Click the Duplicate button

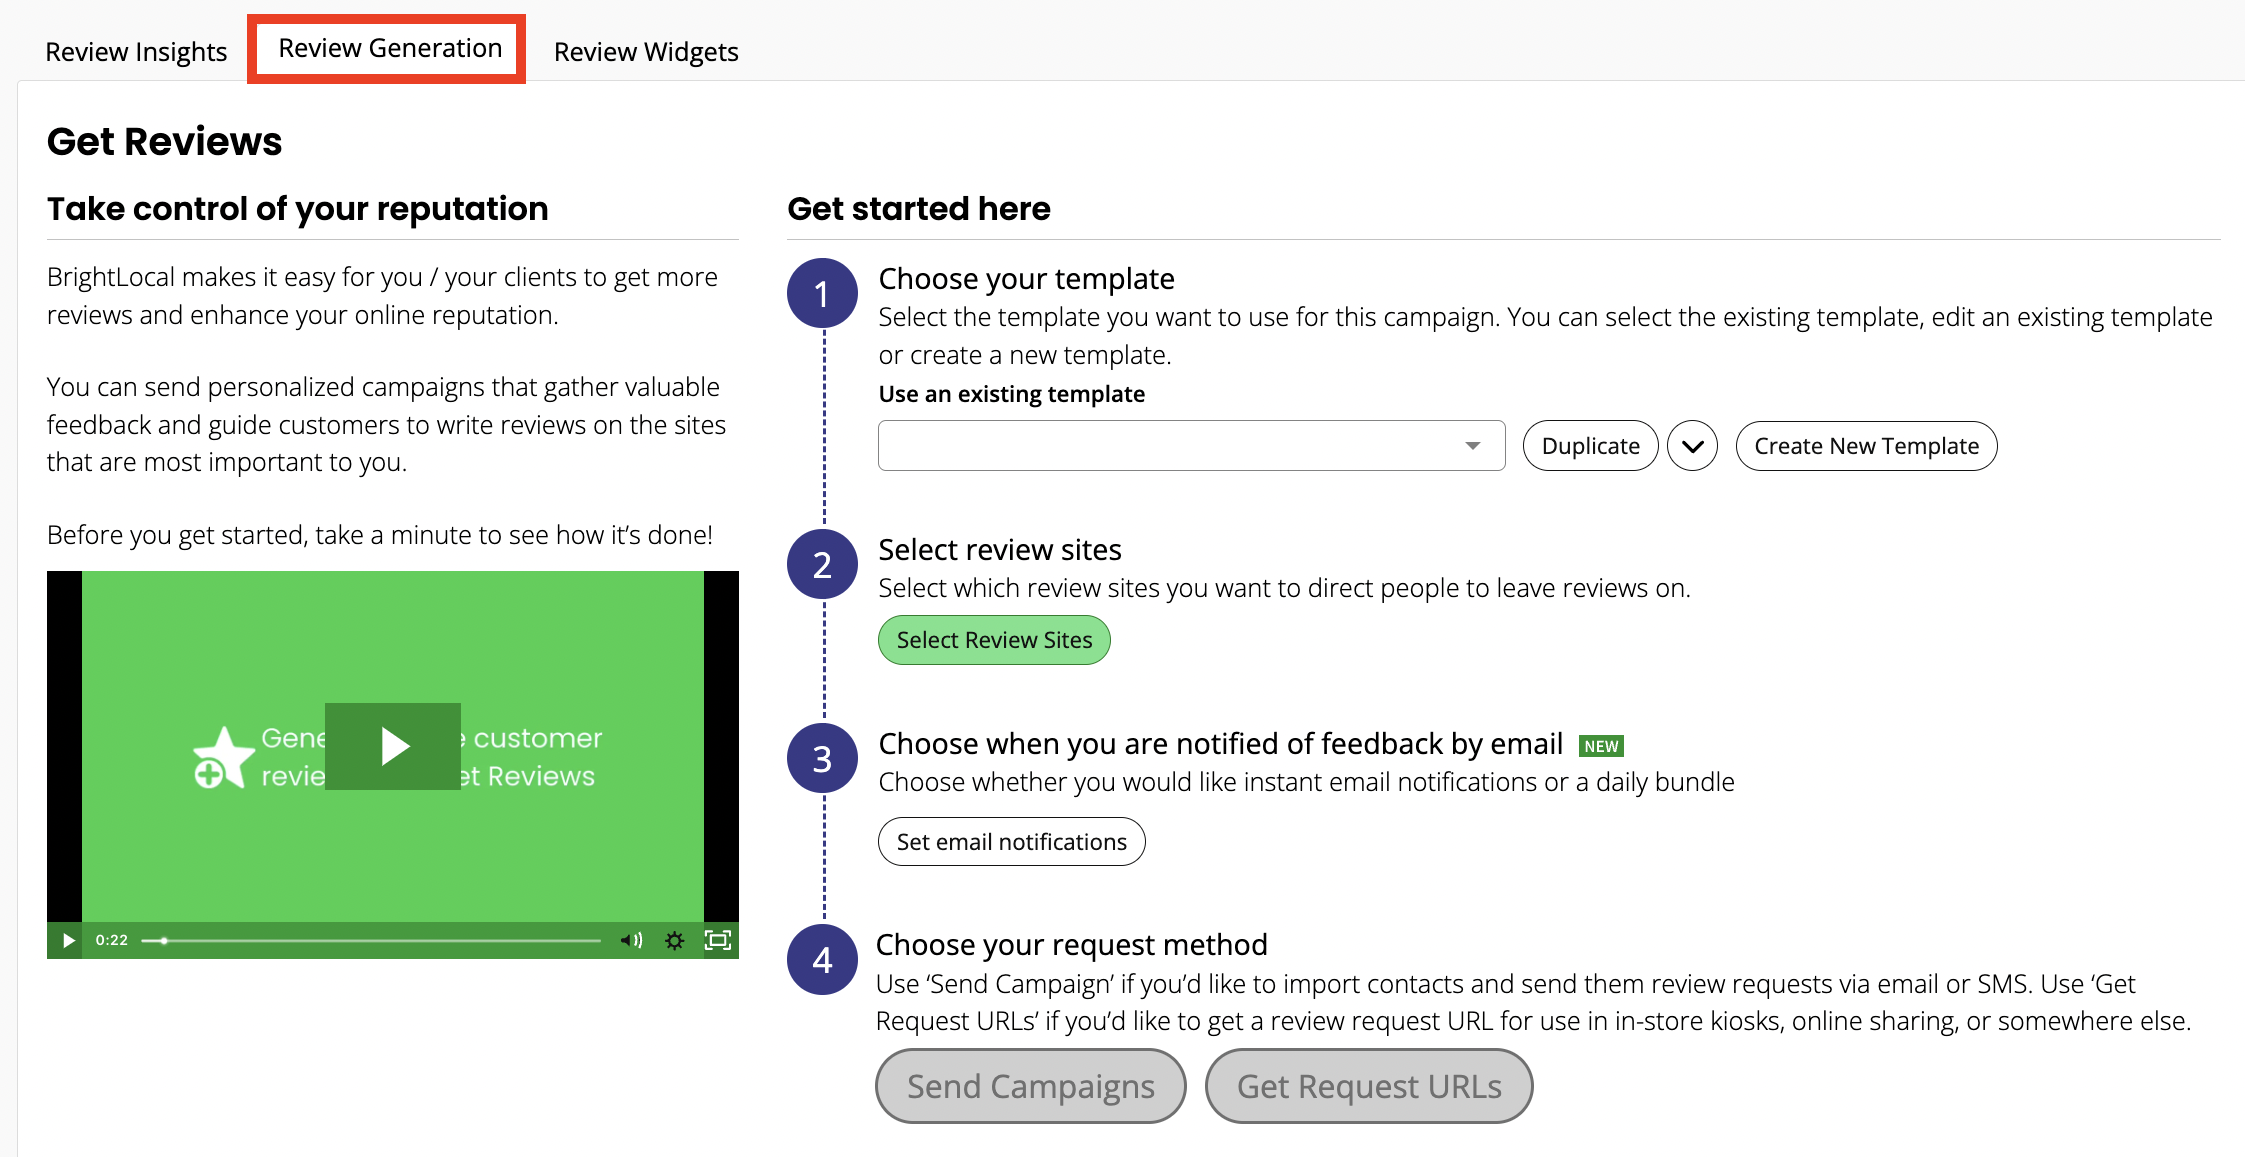pyautogui.click(x=1590, y=446)
